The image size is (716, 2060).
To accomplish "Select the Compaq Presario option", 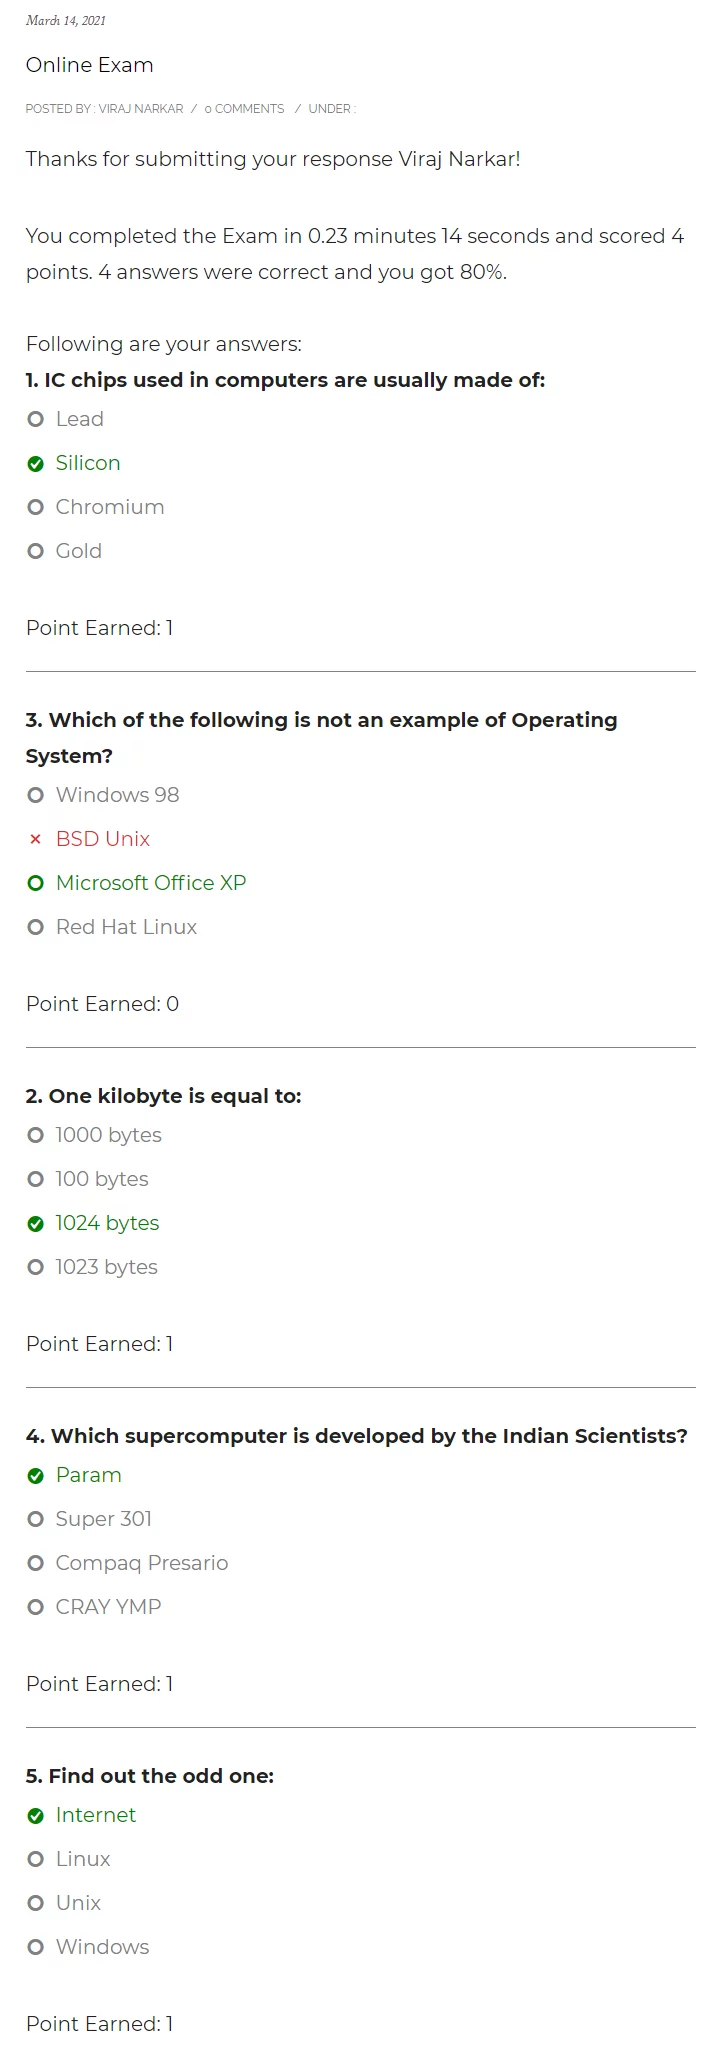I will click(x=36, y=1563).
